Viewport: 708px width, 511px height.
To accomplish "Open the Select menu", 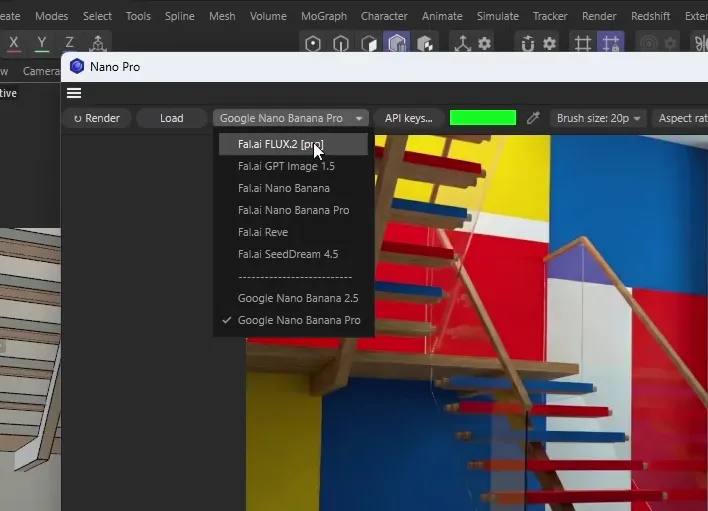I will [x=97, y=16].
